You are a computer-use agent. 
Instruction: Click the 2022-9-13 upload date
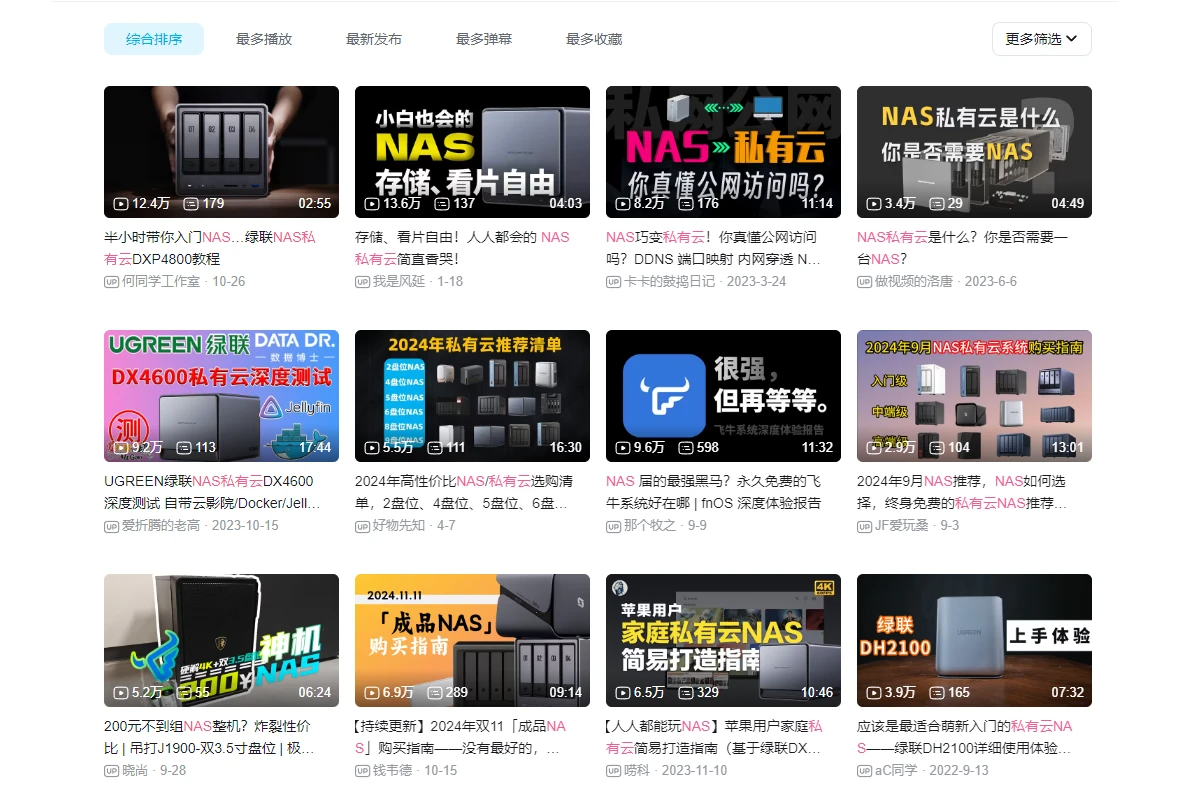coord(959,770)
